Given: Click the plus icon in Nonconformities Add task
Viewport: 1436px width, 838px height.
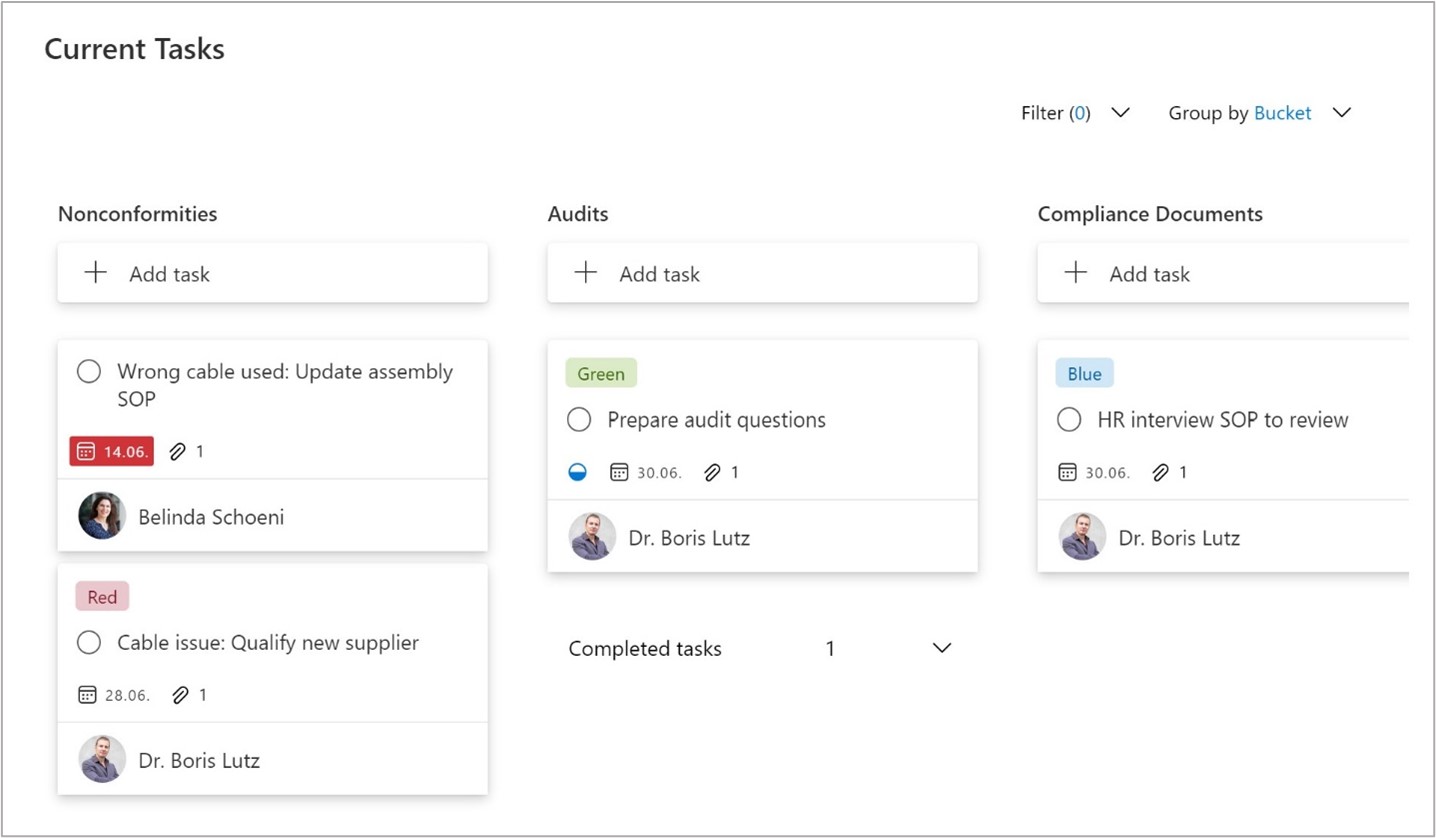Looking at the screenshot, I should [95, 273].
